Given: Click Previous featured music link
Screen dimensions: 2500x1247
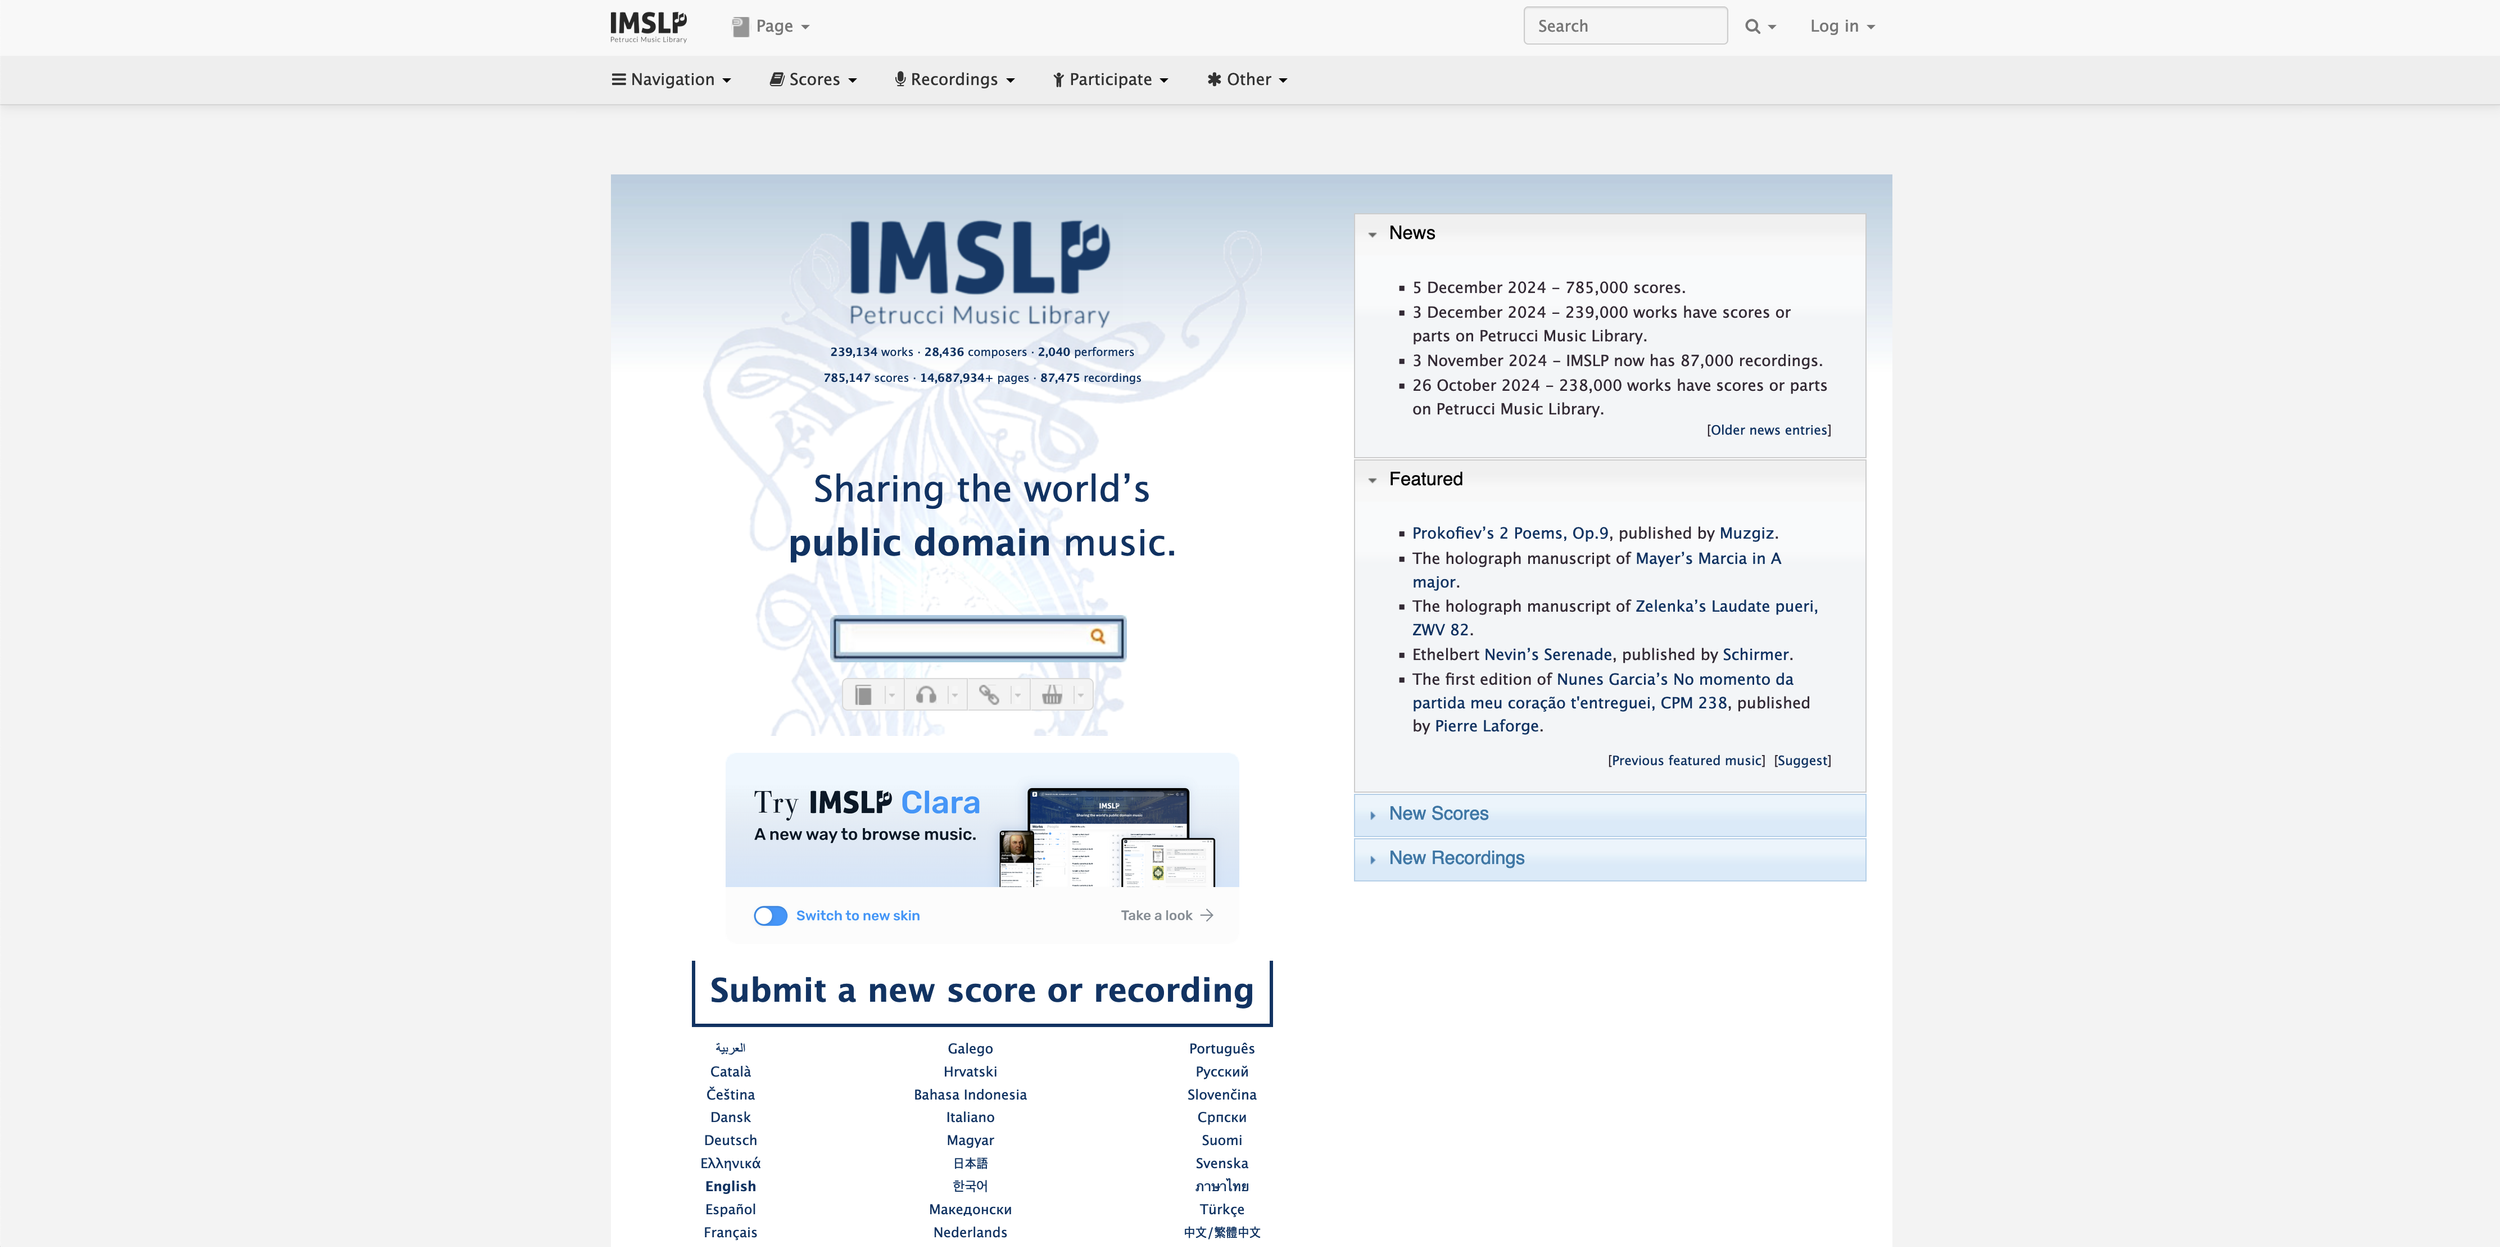Looking at the screenshot, I should 1687,761.
